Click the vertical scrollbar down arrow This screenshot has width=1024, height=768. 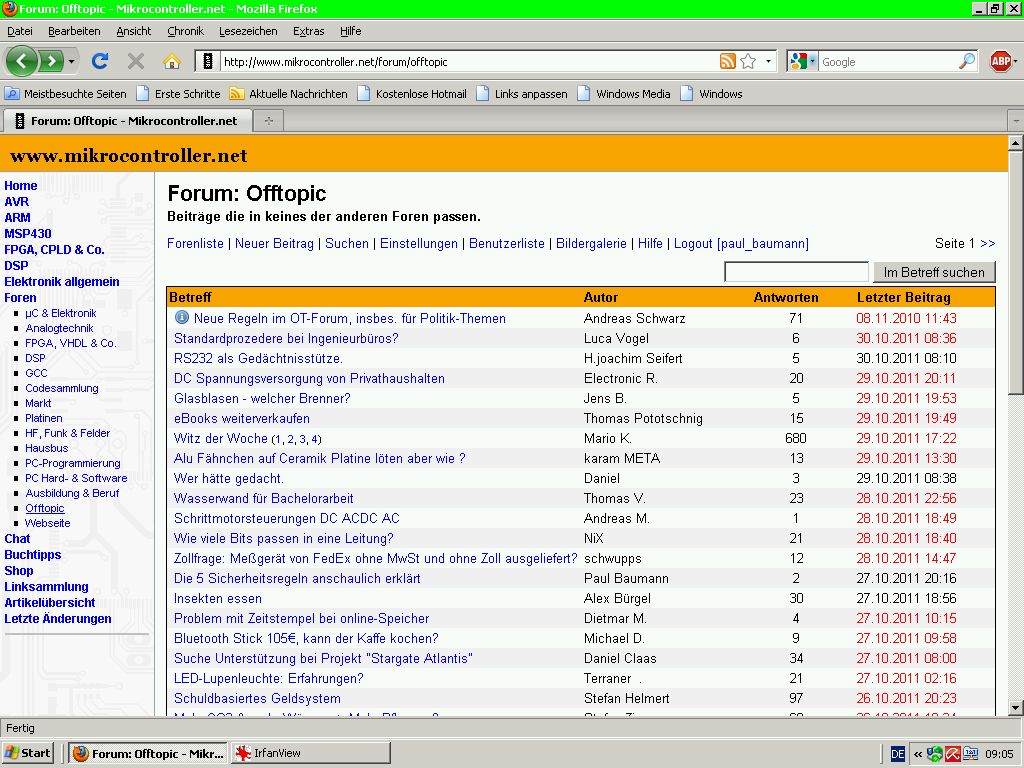(x=1015, y=708)
